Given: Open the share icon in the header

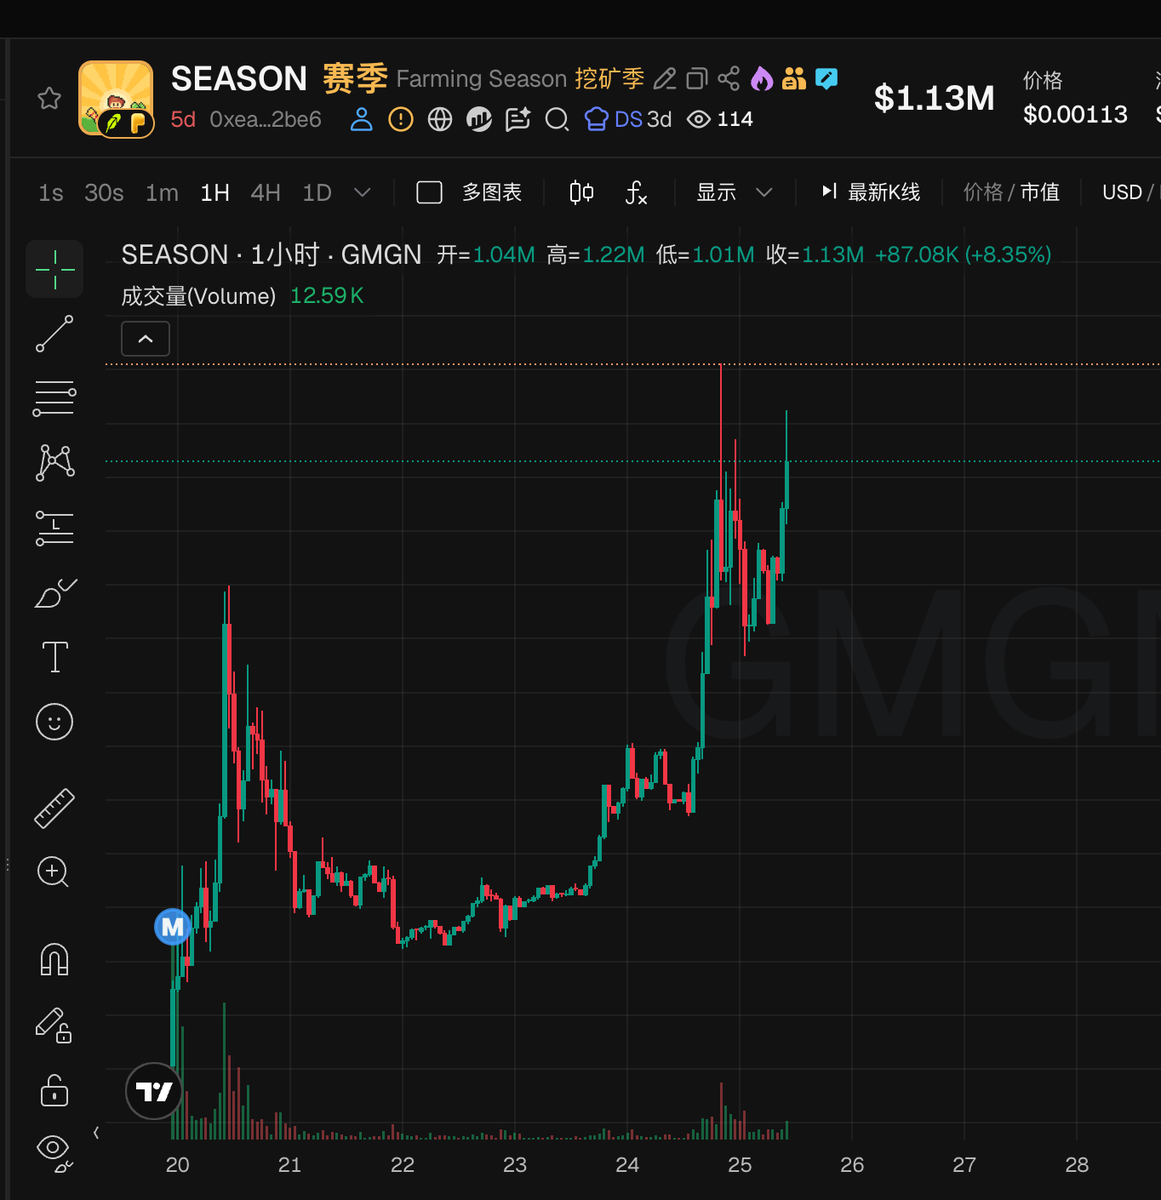Looking at the screenshot, I should tap(729, 79).
